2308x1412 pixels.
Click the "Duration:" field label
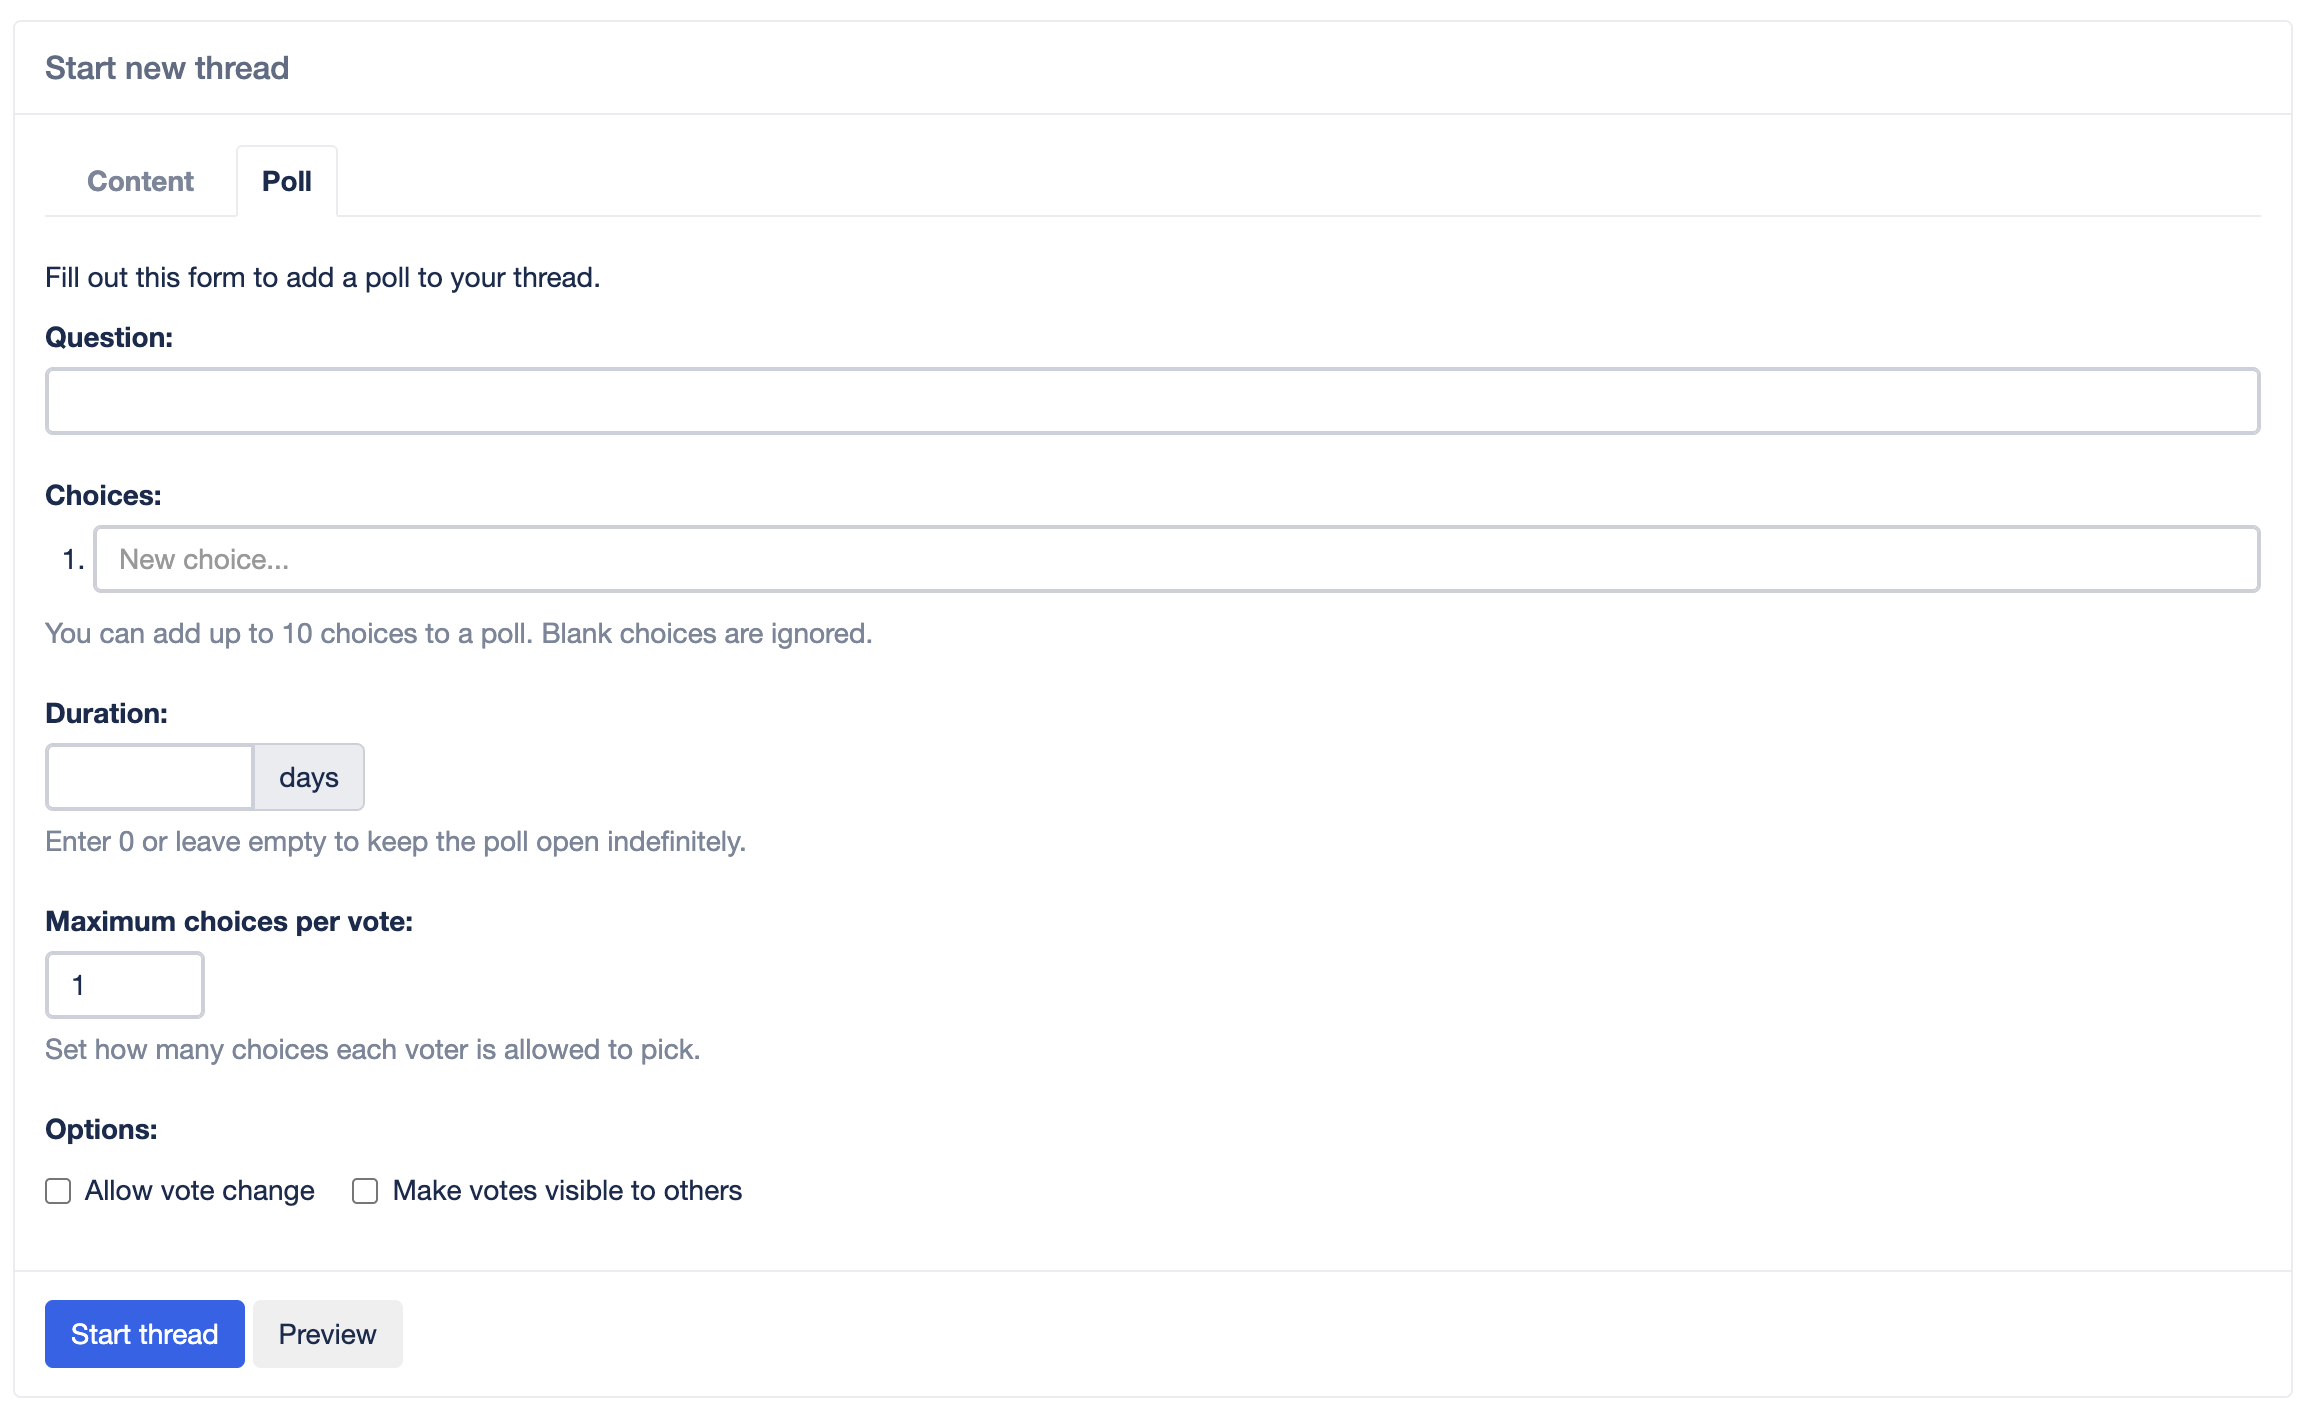tap(106, 713)
